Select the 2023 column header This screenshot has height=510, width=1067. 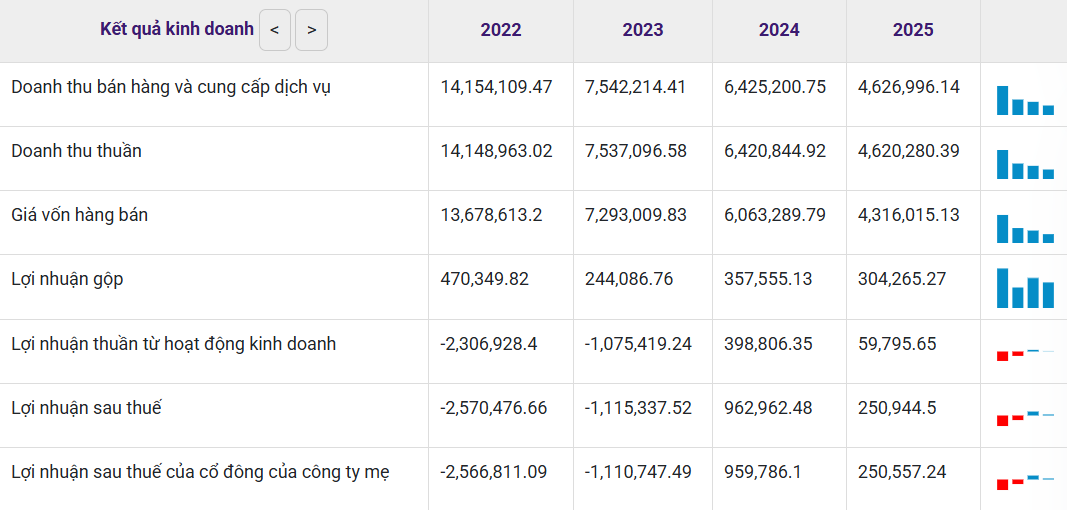[x=642, y=30]
